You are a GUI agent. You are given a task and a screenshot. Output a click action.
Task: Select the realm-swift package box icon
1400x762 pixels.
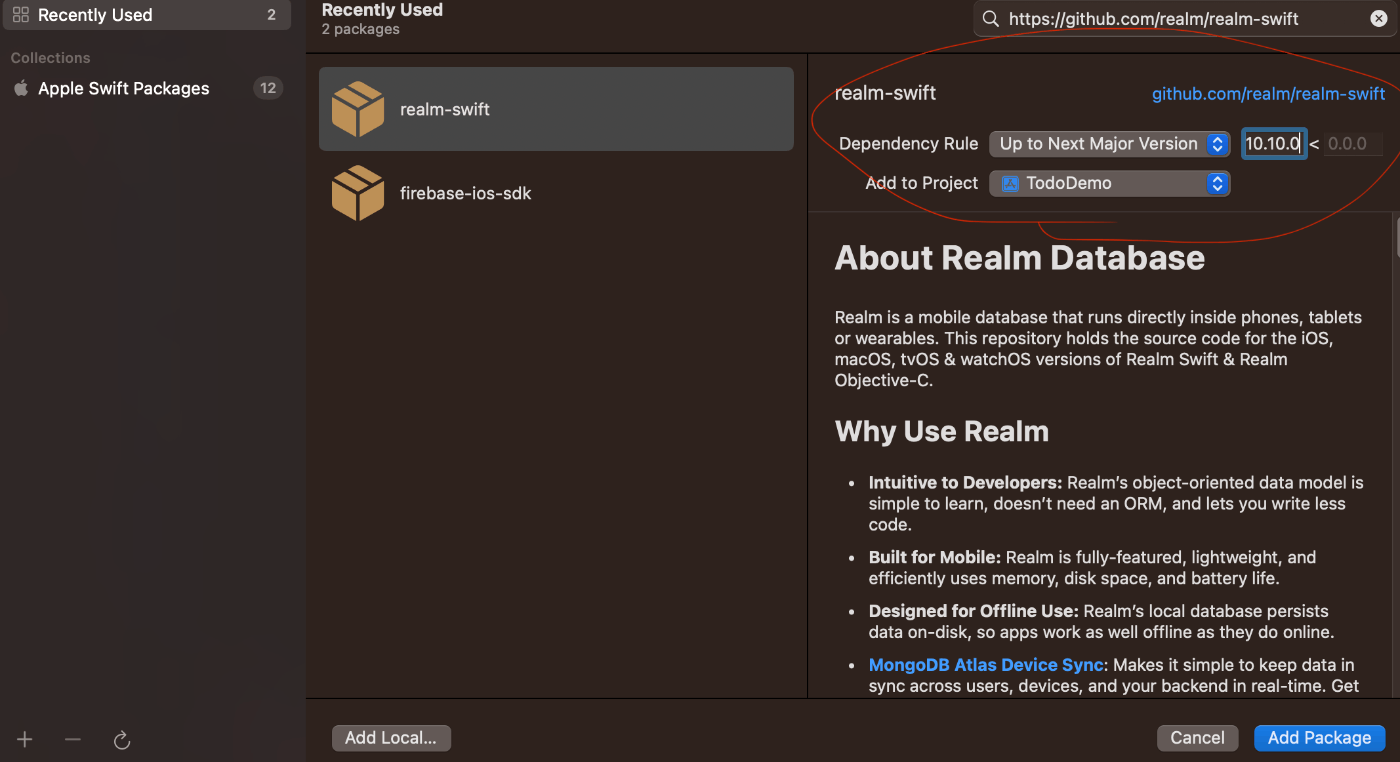[358, 108]
